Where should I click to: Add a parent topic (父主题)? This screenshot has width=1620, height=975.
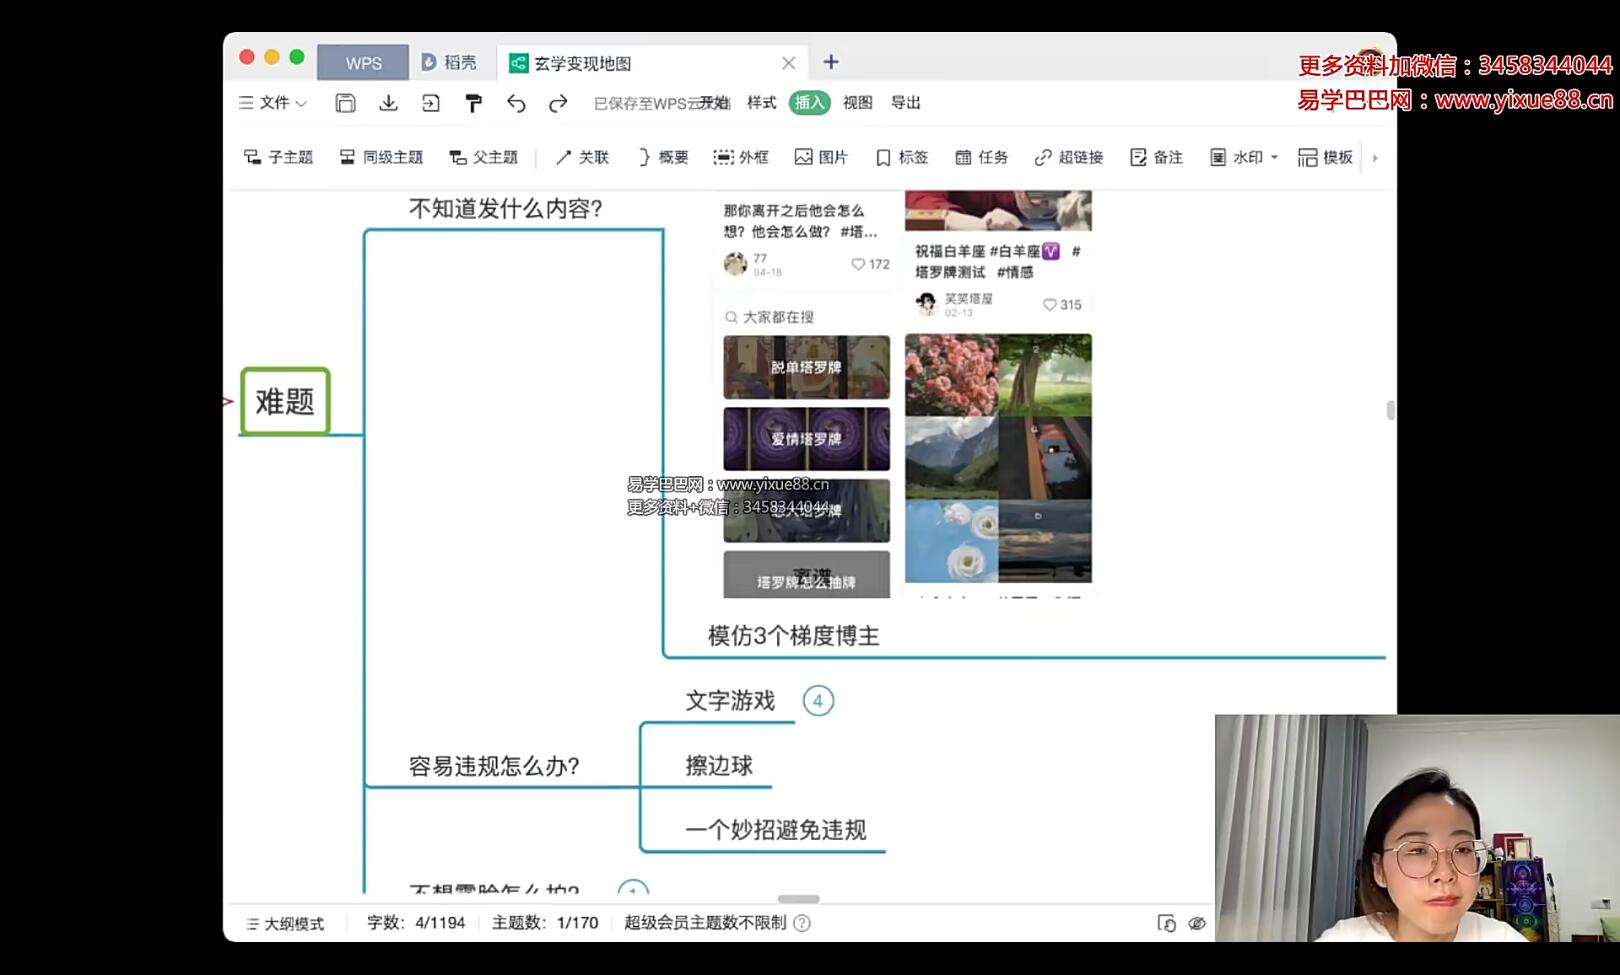tap(484, 157)
